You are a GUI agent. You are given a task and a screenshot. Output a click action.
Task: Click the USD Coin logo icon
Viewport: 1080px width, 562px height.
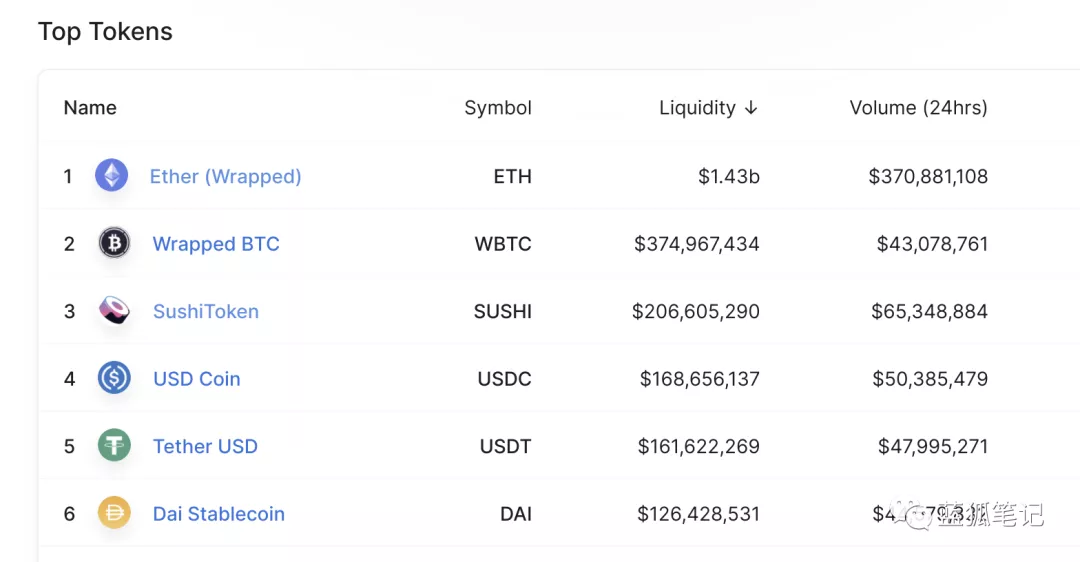pyautogui.click(x=114, y=378)
